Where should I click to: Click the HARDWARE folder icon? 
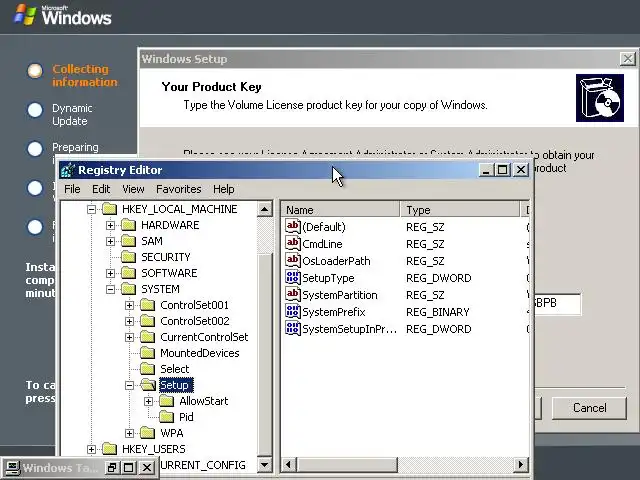pyautogui.click(x=128, y=225)
